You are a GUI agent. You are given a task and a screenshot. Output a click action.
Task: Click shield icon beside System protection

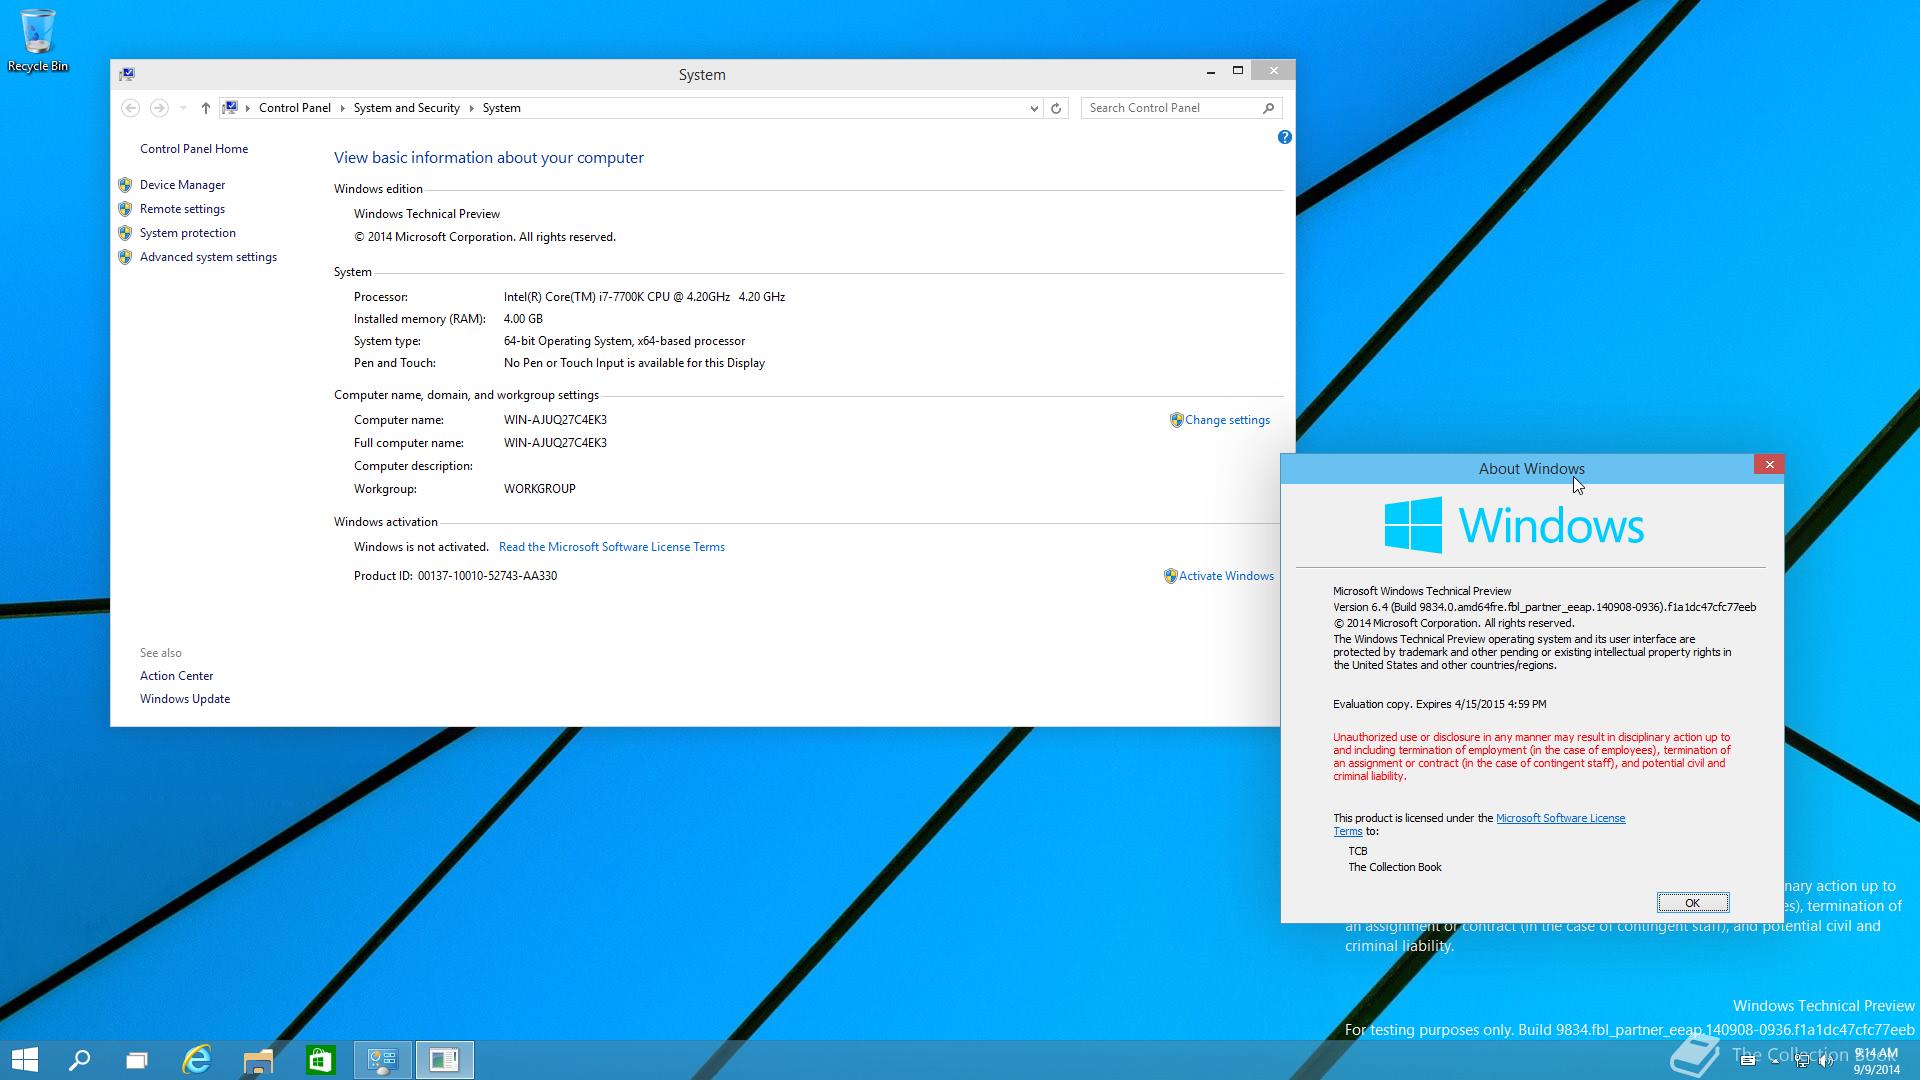125,233
